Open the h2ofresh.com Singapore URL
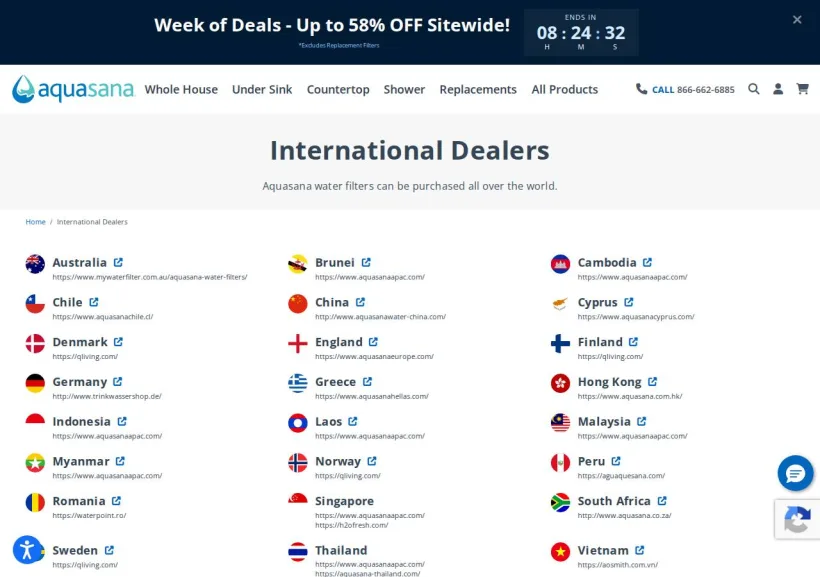This screenshot has width=820, height=577. 351,525
